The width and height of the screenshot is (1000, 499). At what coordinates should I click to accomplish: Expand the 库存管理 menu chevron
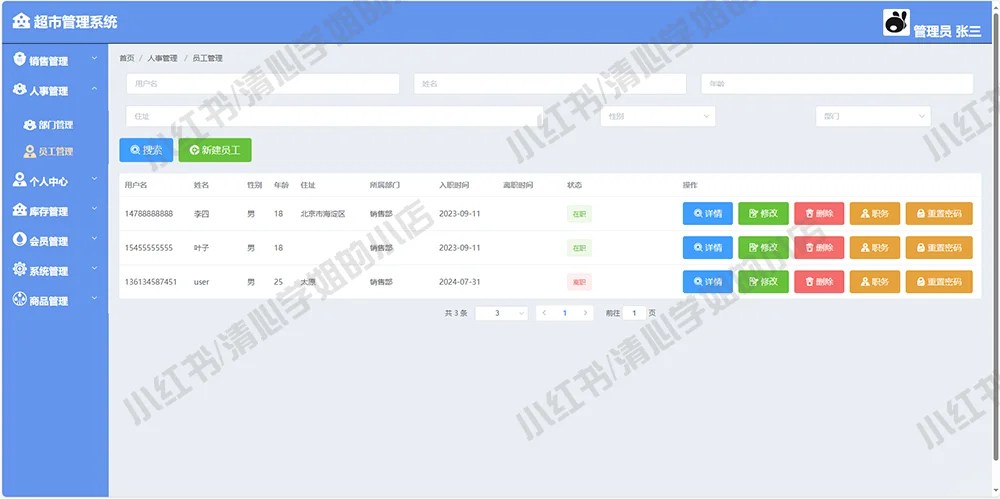coord(94,209)
